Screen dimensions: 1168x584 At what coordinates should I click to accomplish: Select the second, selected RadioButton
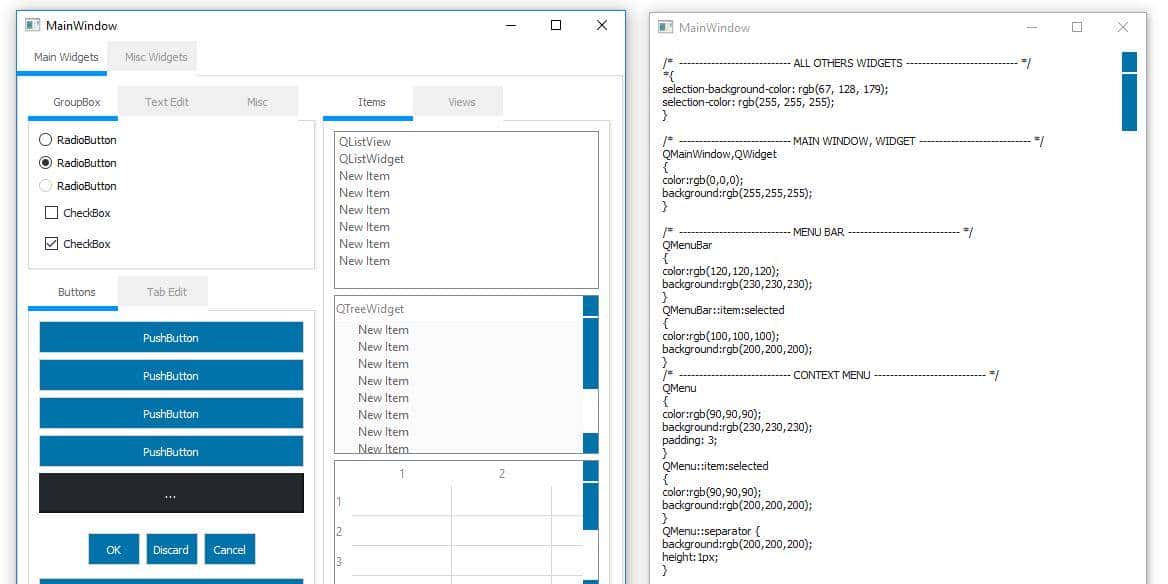pyautogui.click(x=45, y=163)
